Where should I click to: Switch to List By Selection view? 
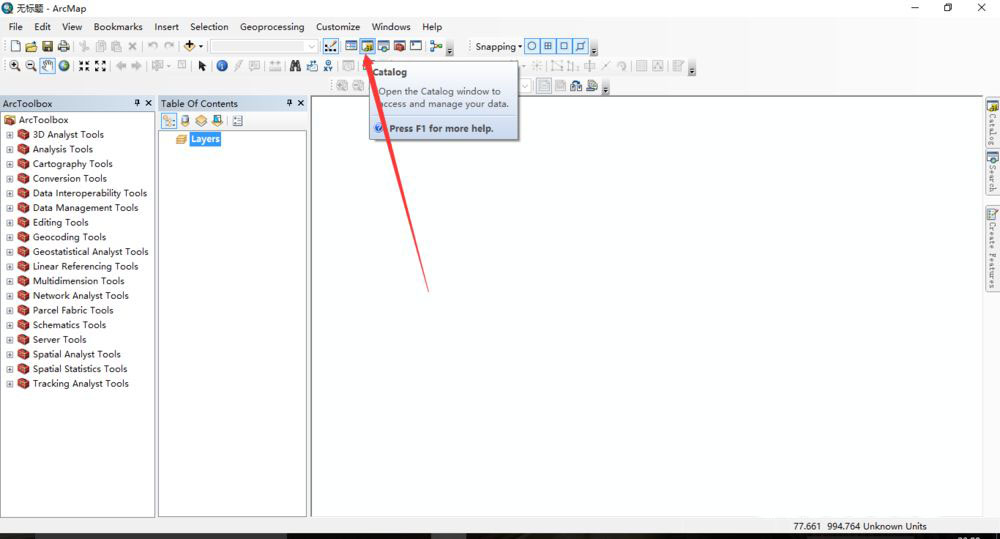(217, 121)
